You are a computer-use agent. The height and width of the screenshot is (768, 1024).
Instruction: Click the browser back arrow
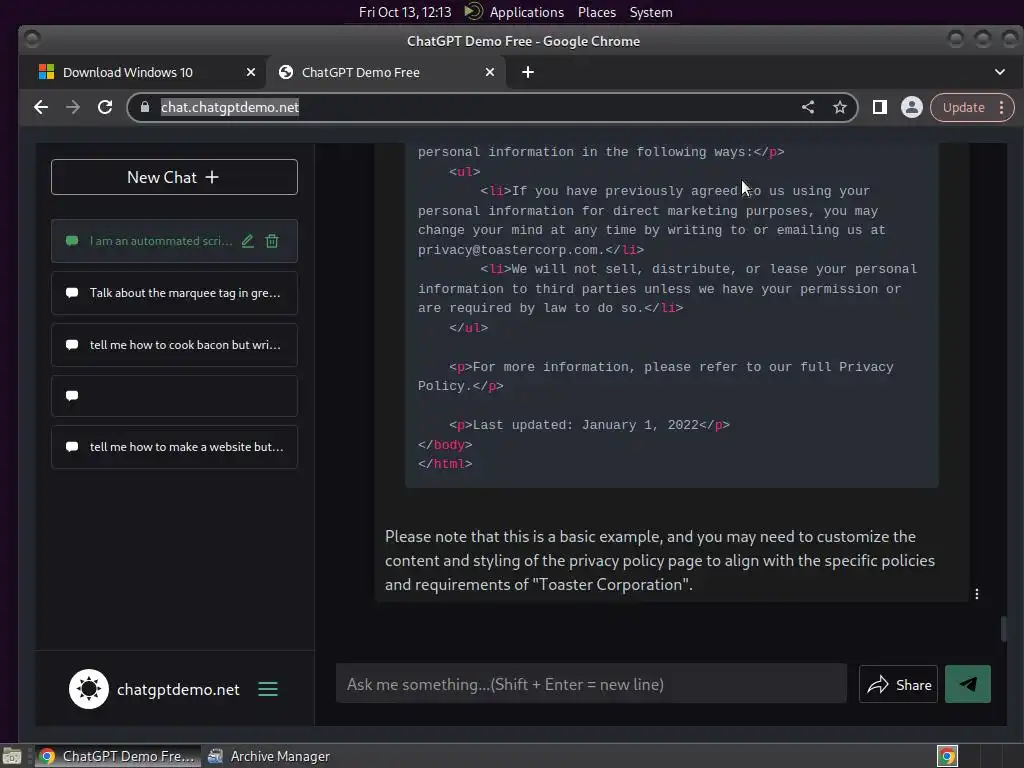coord(41,107)
